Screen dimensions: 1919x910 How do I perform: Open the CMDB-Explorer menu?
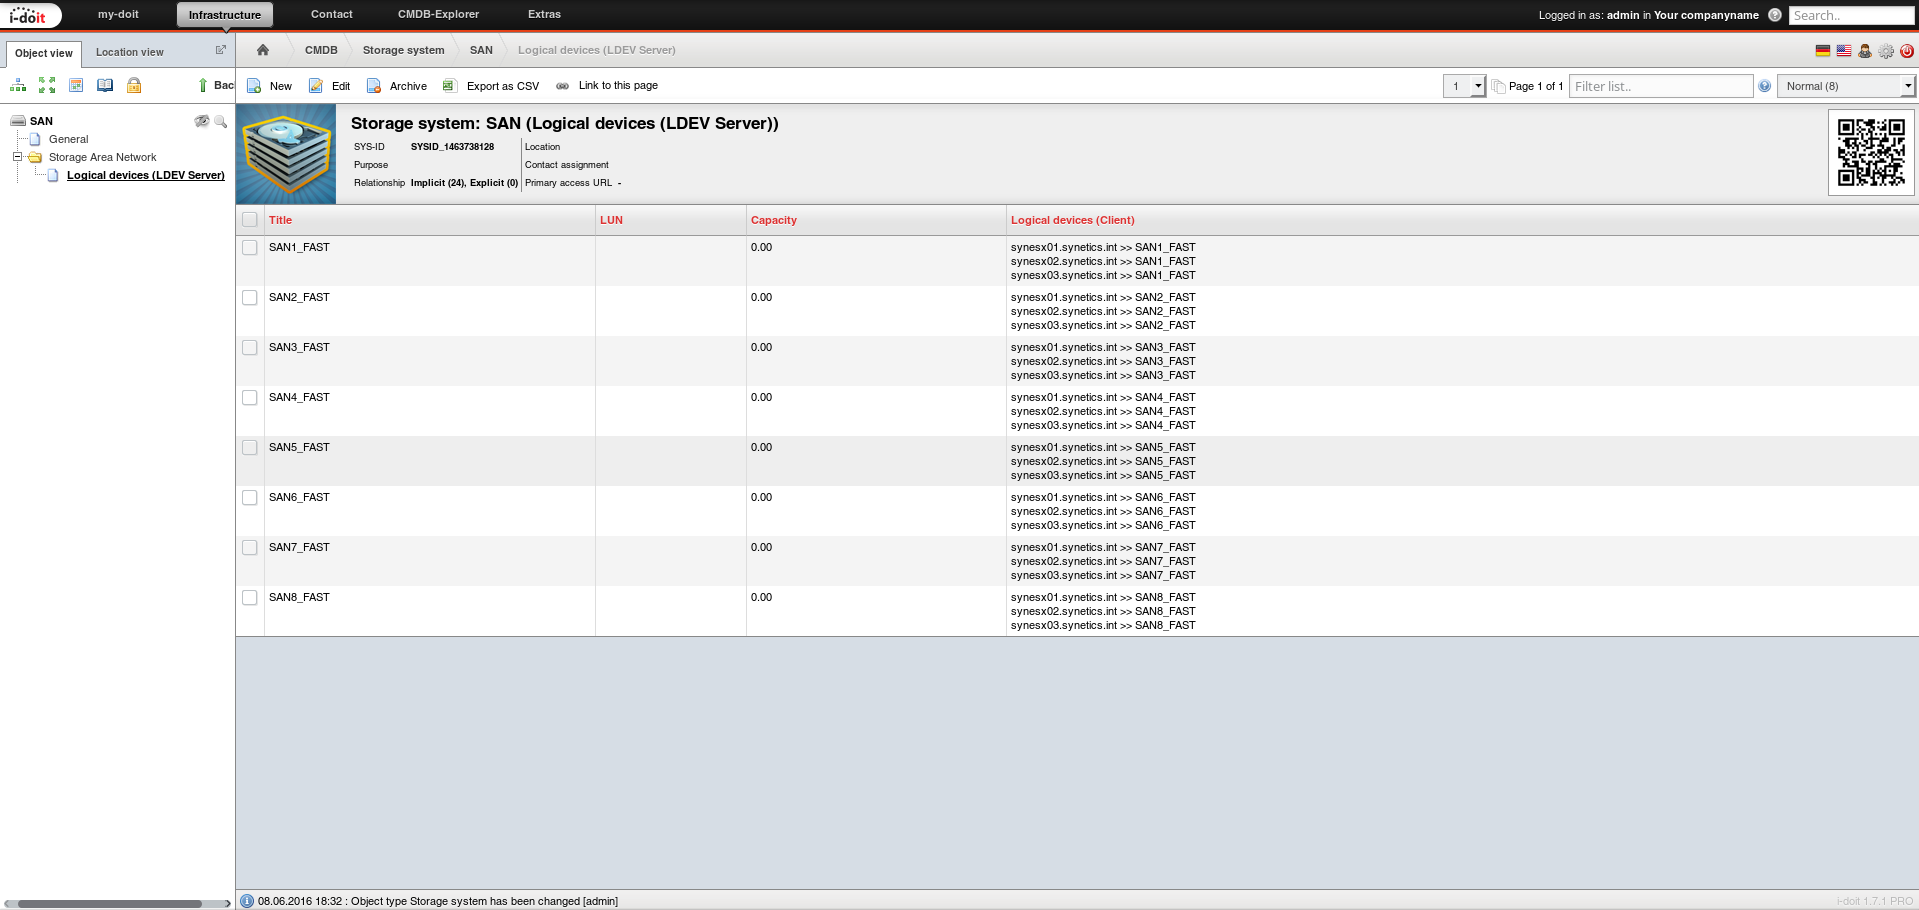tap(438, 14)
